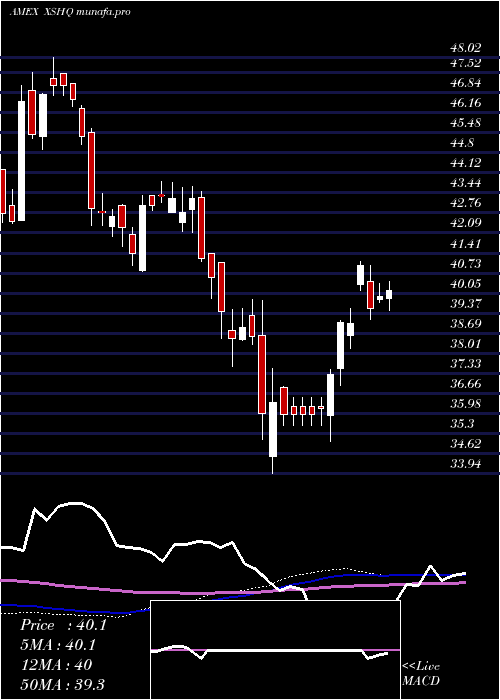Click the lowest white candle near 33.94
This screenshot has width=500, height=700.
(x=272, y=429)
